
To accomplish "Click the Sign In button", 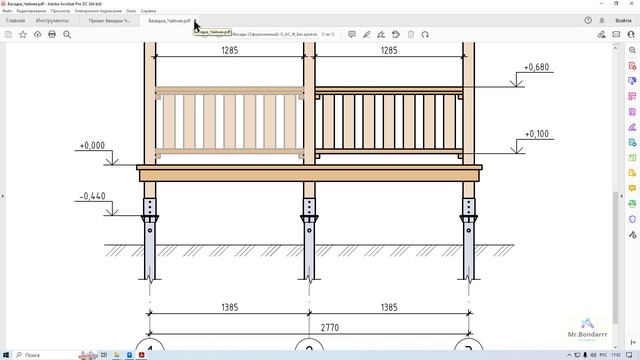I will [623, 20].
